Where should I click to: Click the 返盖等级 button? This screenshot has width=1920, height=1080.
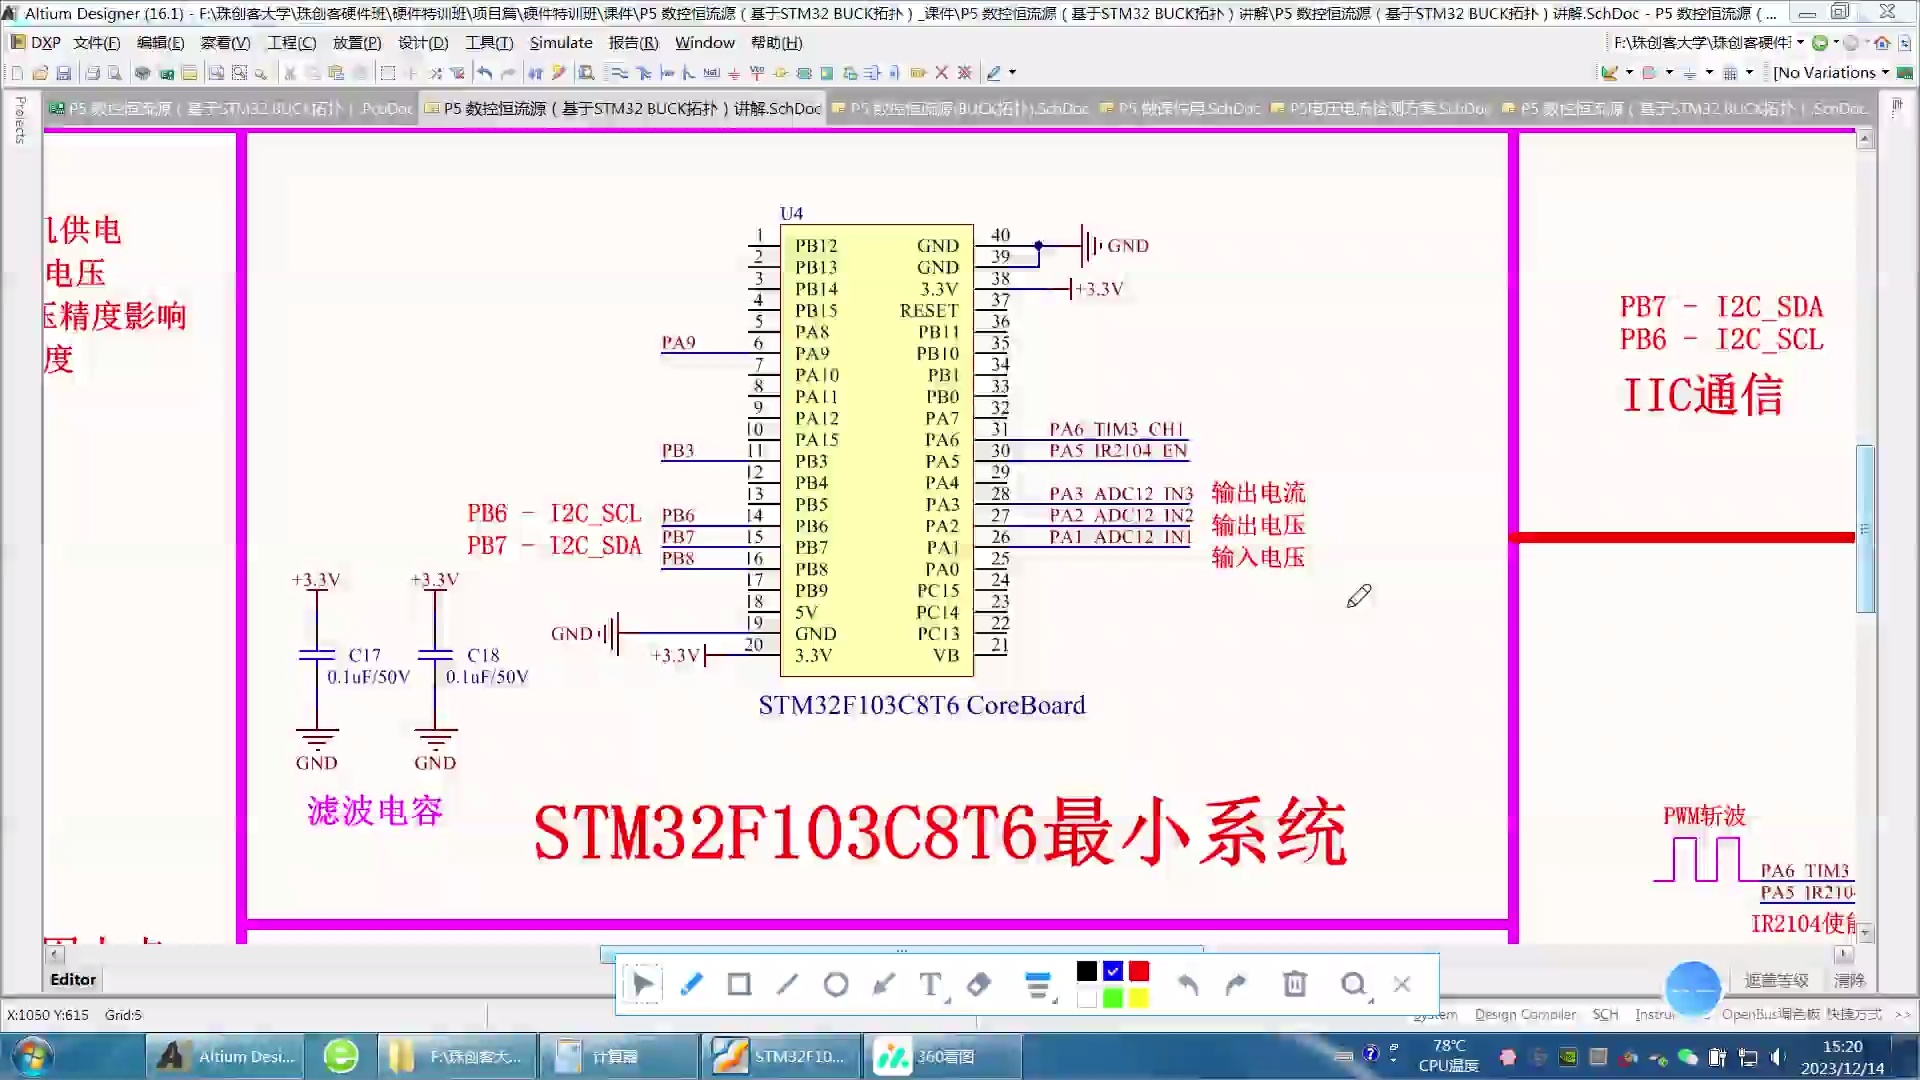[x=1777, y=981]
